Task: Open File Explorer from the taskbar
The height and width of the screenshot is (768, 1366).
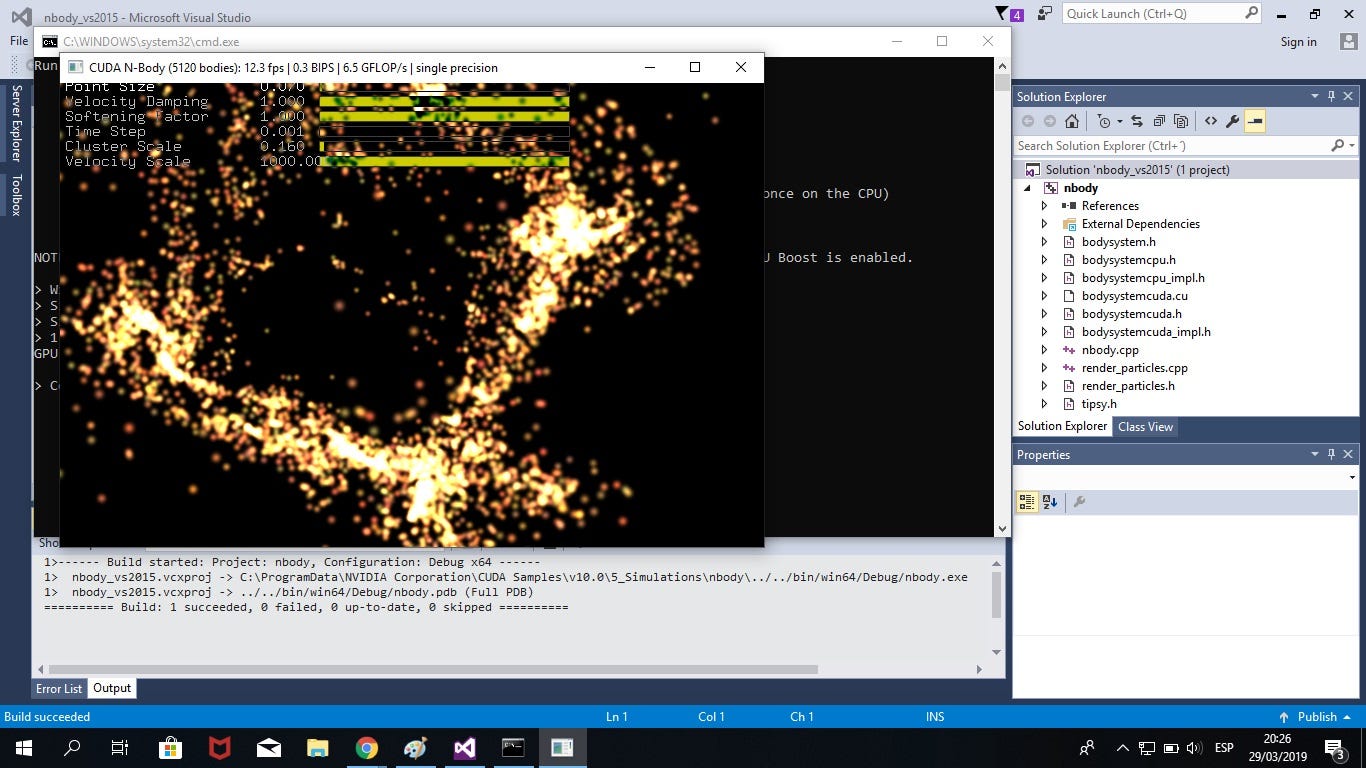Action: 318,747
